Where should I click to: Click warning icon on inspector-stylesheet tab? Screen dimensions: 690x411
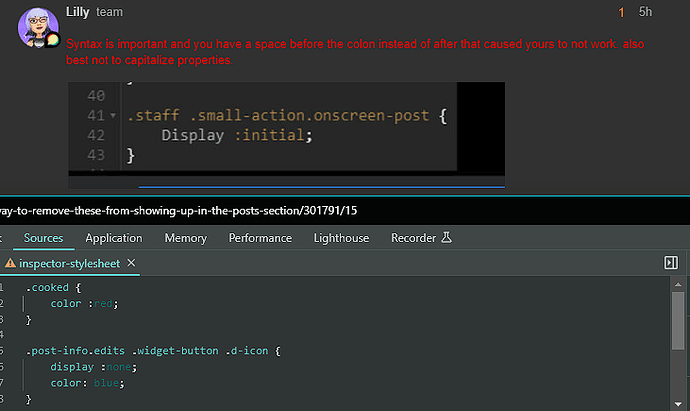pos(10,263)
